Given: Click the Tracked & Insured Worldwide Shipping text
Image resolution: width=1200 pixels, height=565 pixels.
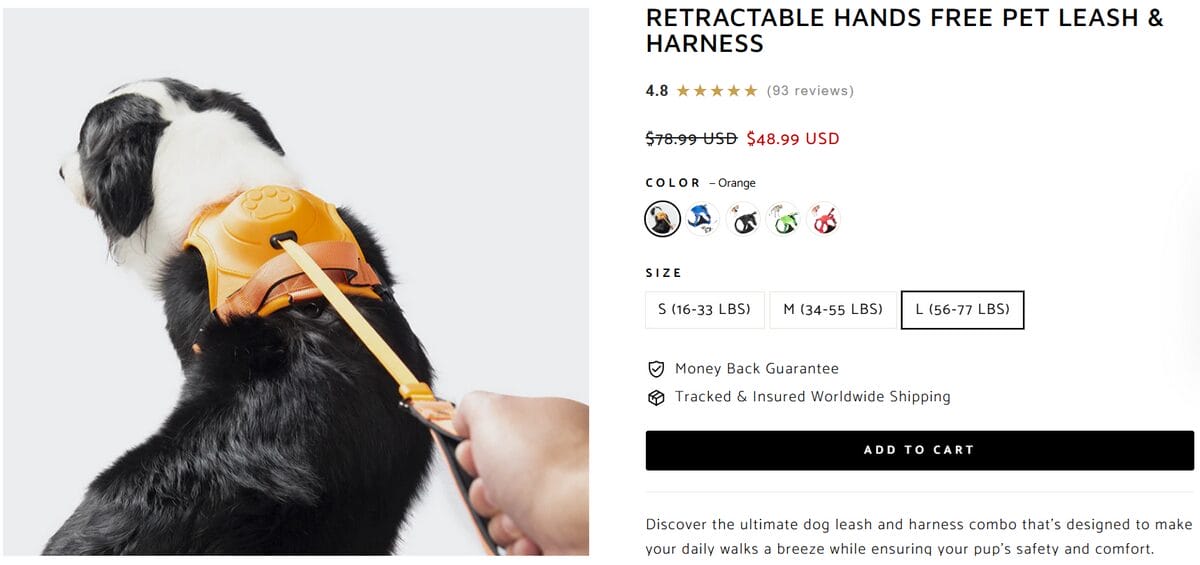Looking at the screenshot, I should [x=812, y=397].
